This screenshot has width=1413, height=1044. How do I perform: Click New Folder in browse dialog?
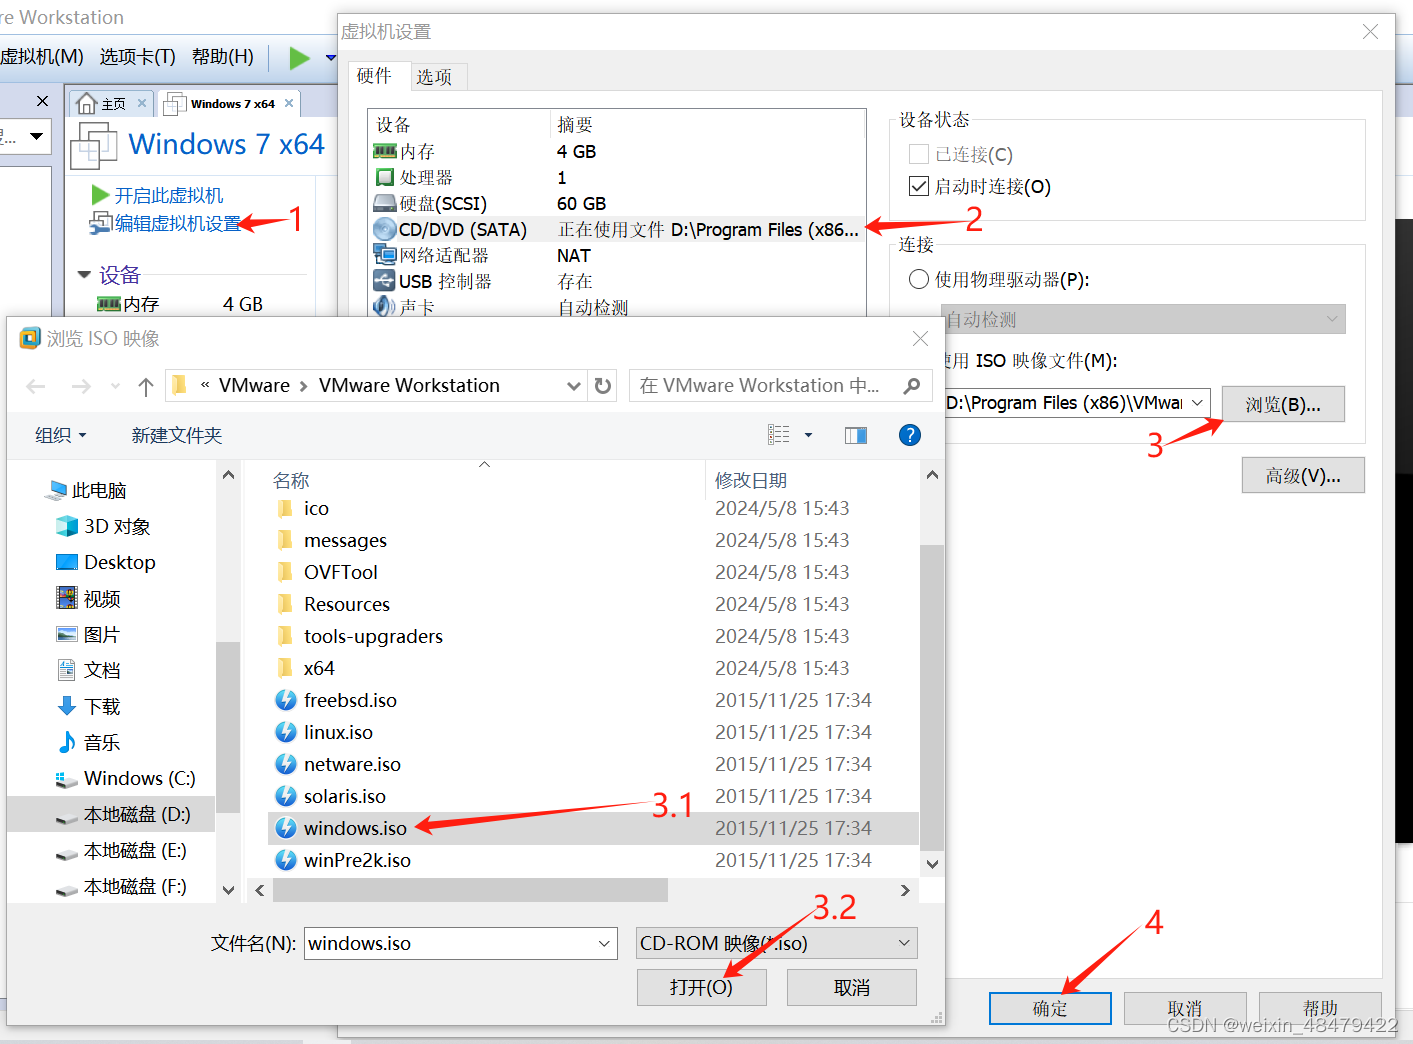point(177,435)
